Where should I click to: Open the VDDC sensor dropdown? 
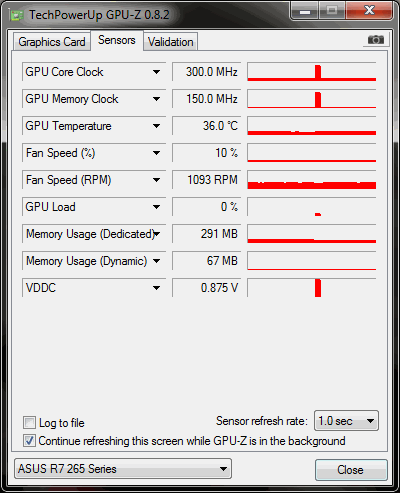point(156,288)
